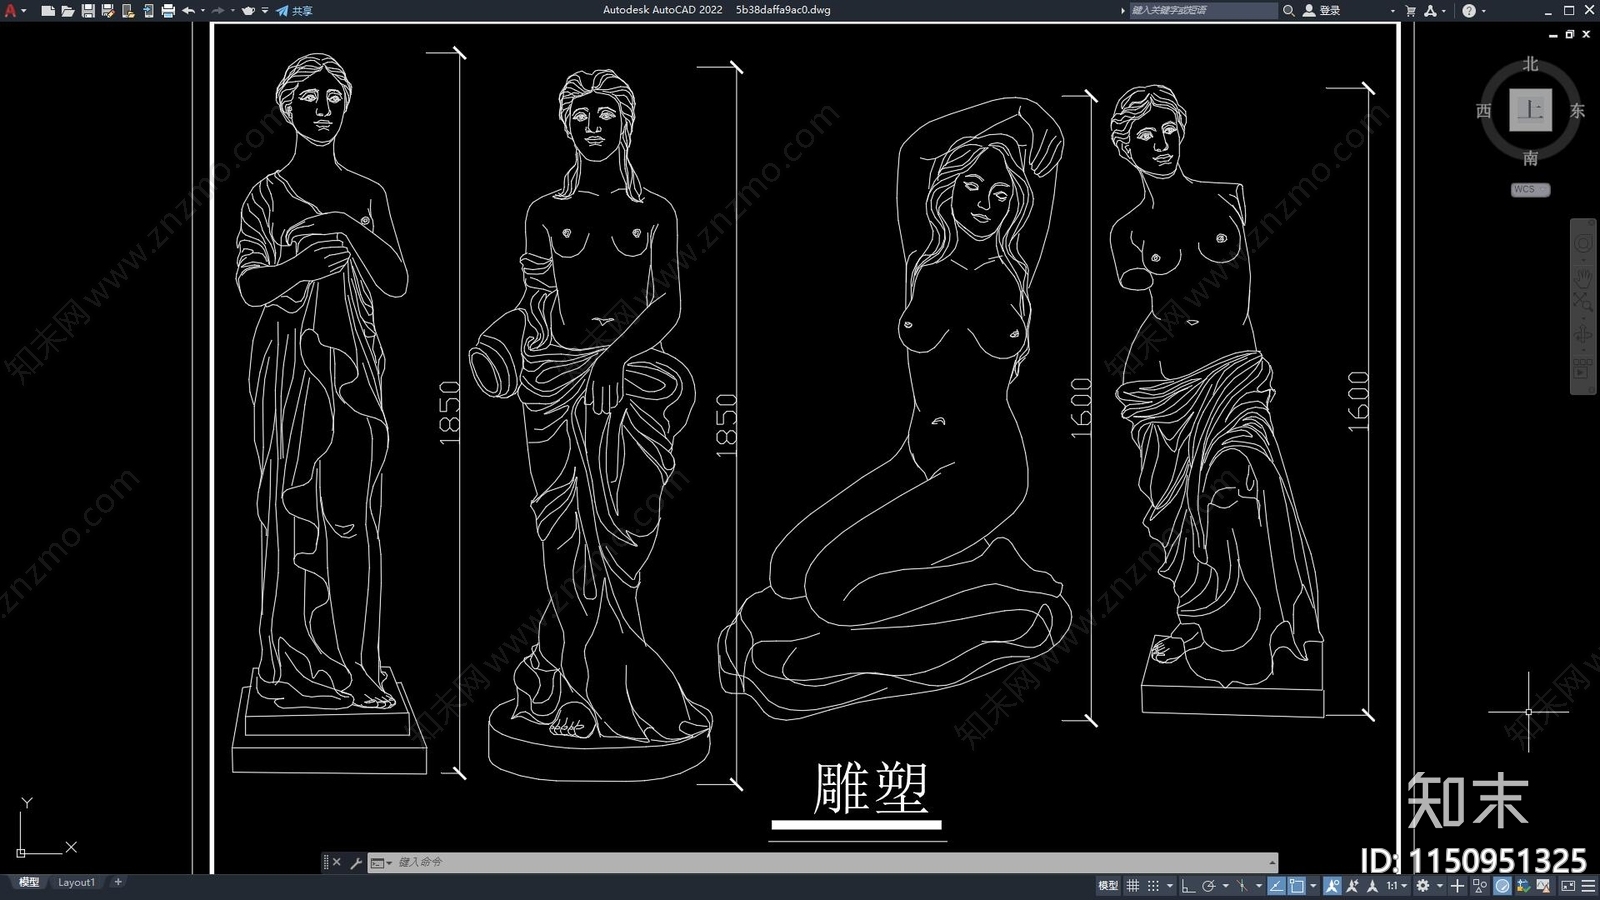Select the 模型 model tab

[29, 882]
